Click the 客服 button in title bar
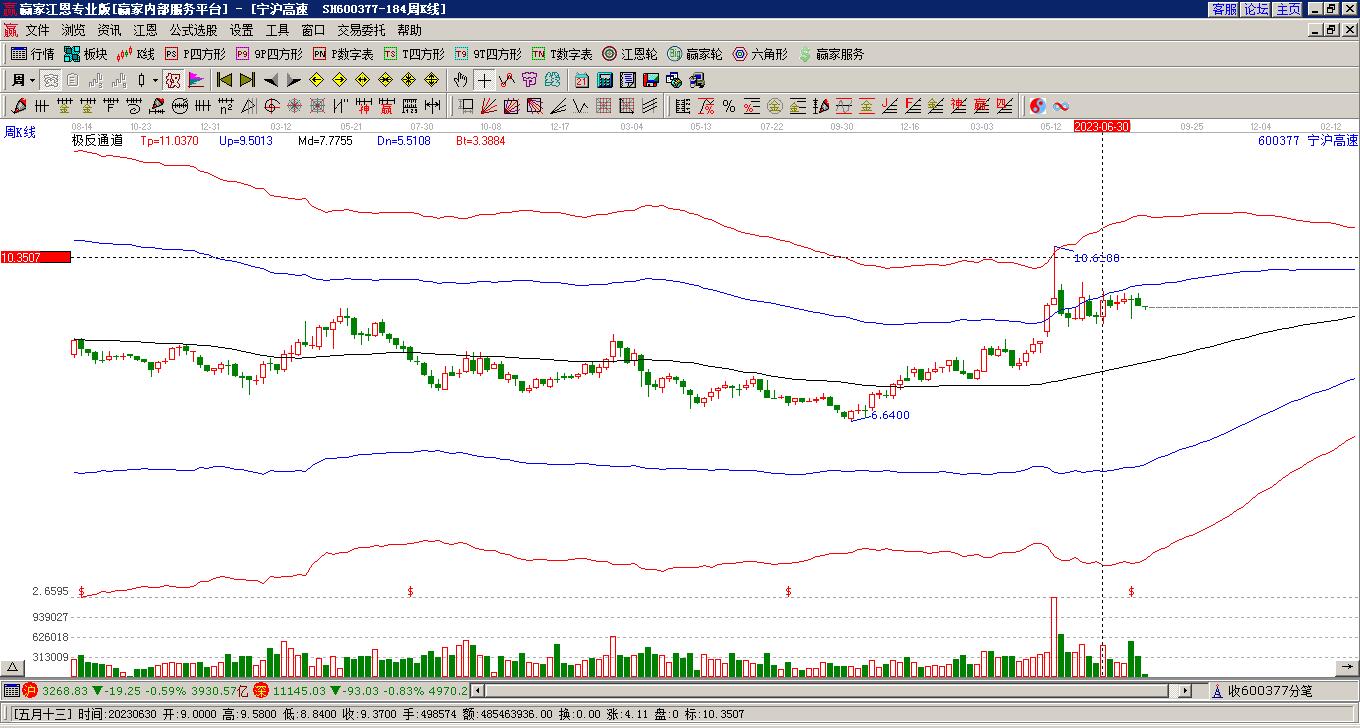 point(1224,9)
